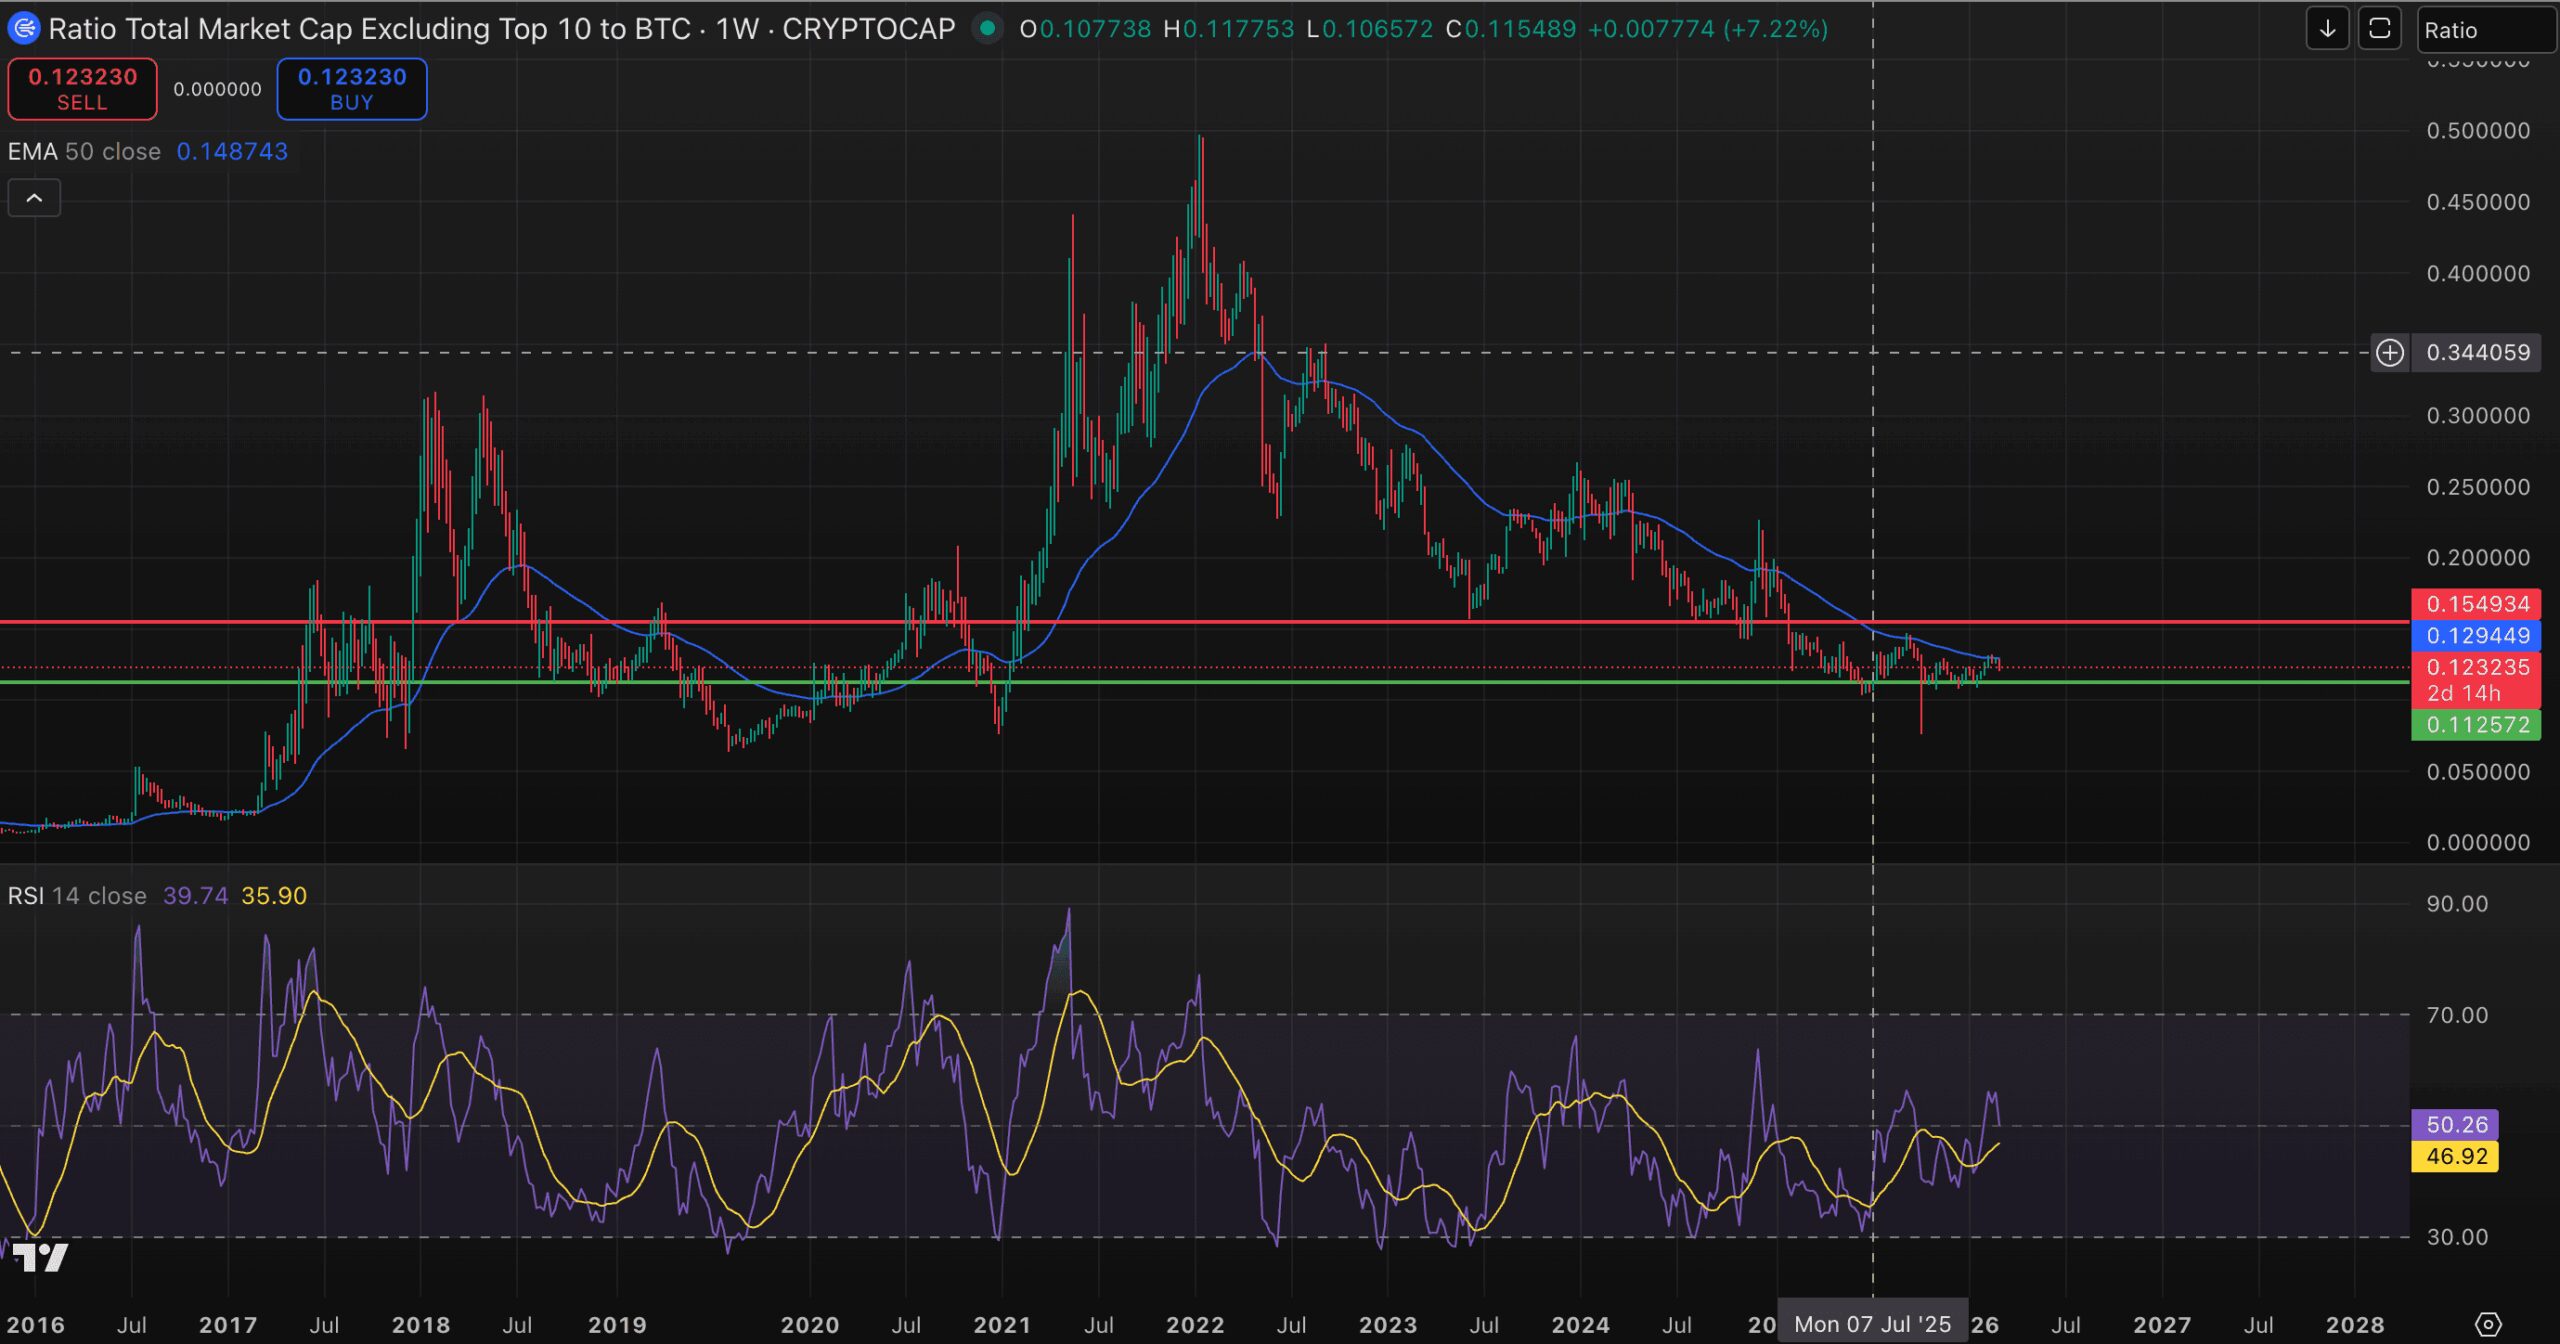The width and height of the screenshot is (2560, 1344).
Task: Click the RSI 14 close legend
Action: [77, 896]
